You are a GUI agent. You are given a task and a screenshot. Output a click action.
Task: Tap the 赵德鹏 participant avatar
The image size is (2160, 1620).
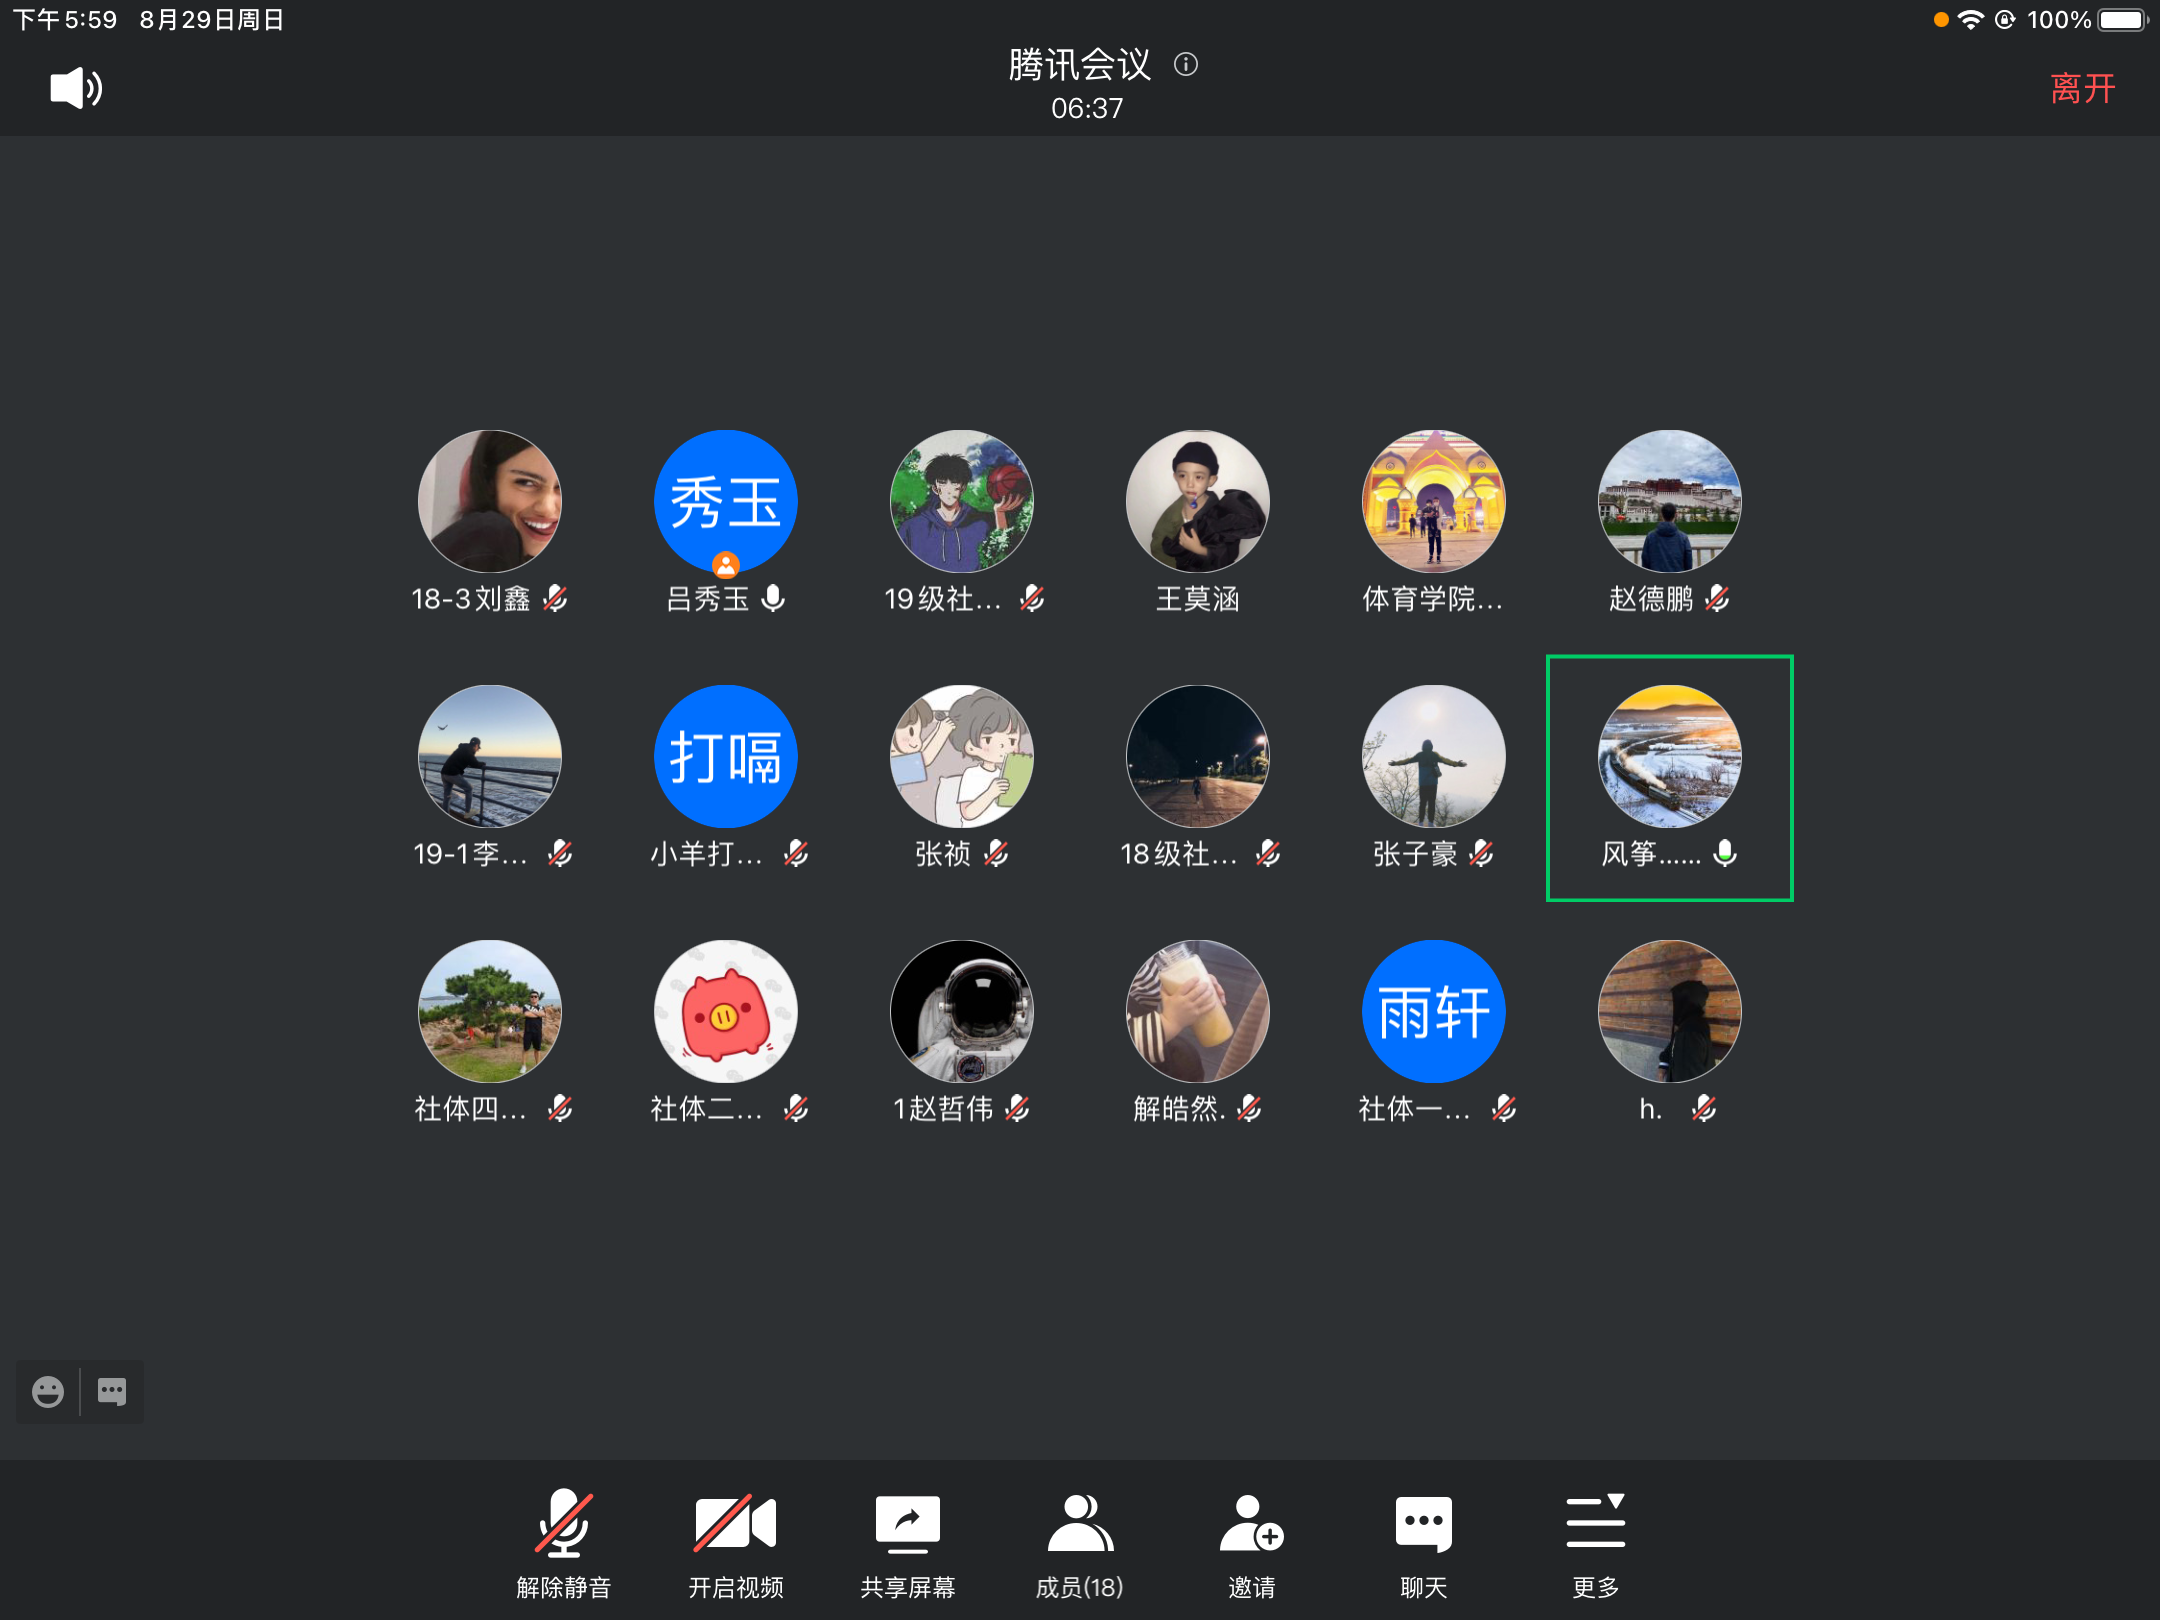[x=1669, y=502]
